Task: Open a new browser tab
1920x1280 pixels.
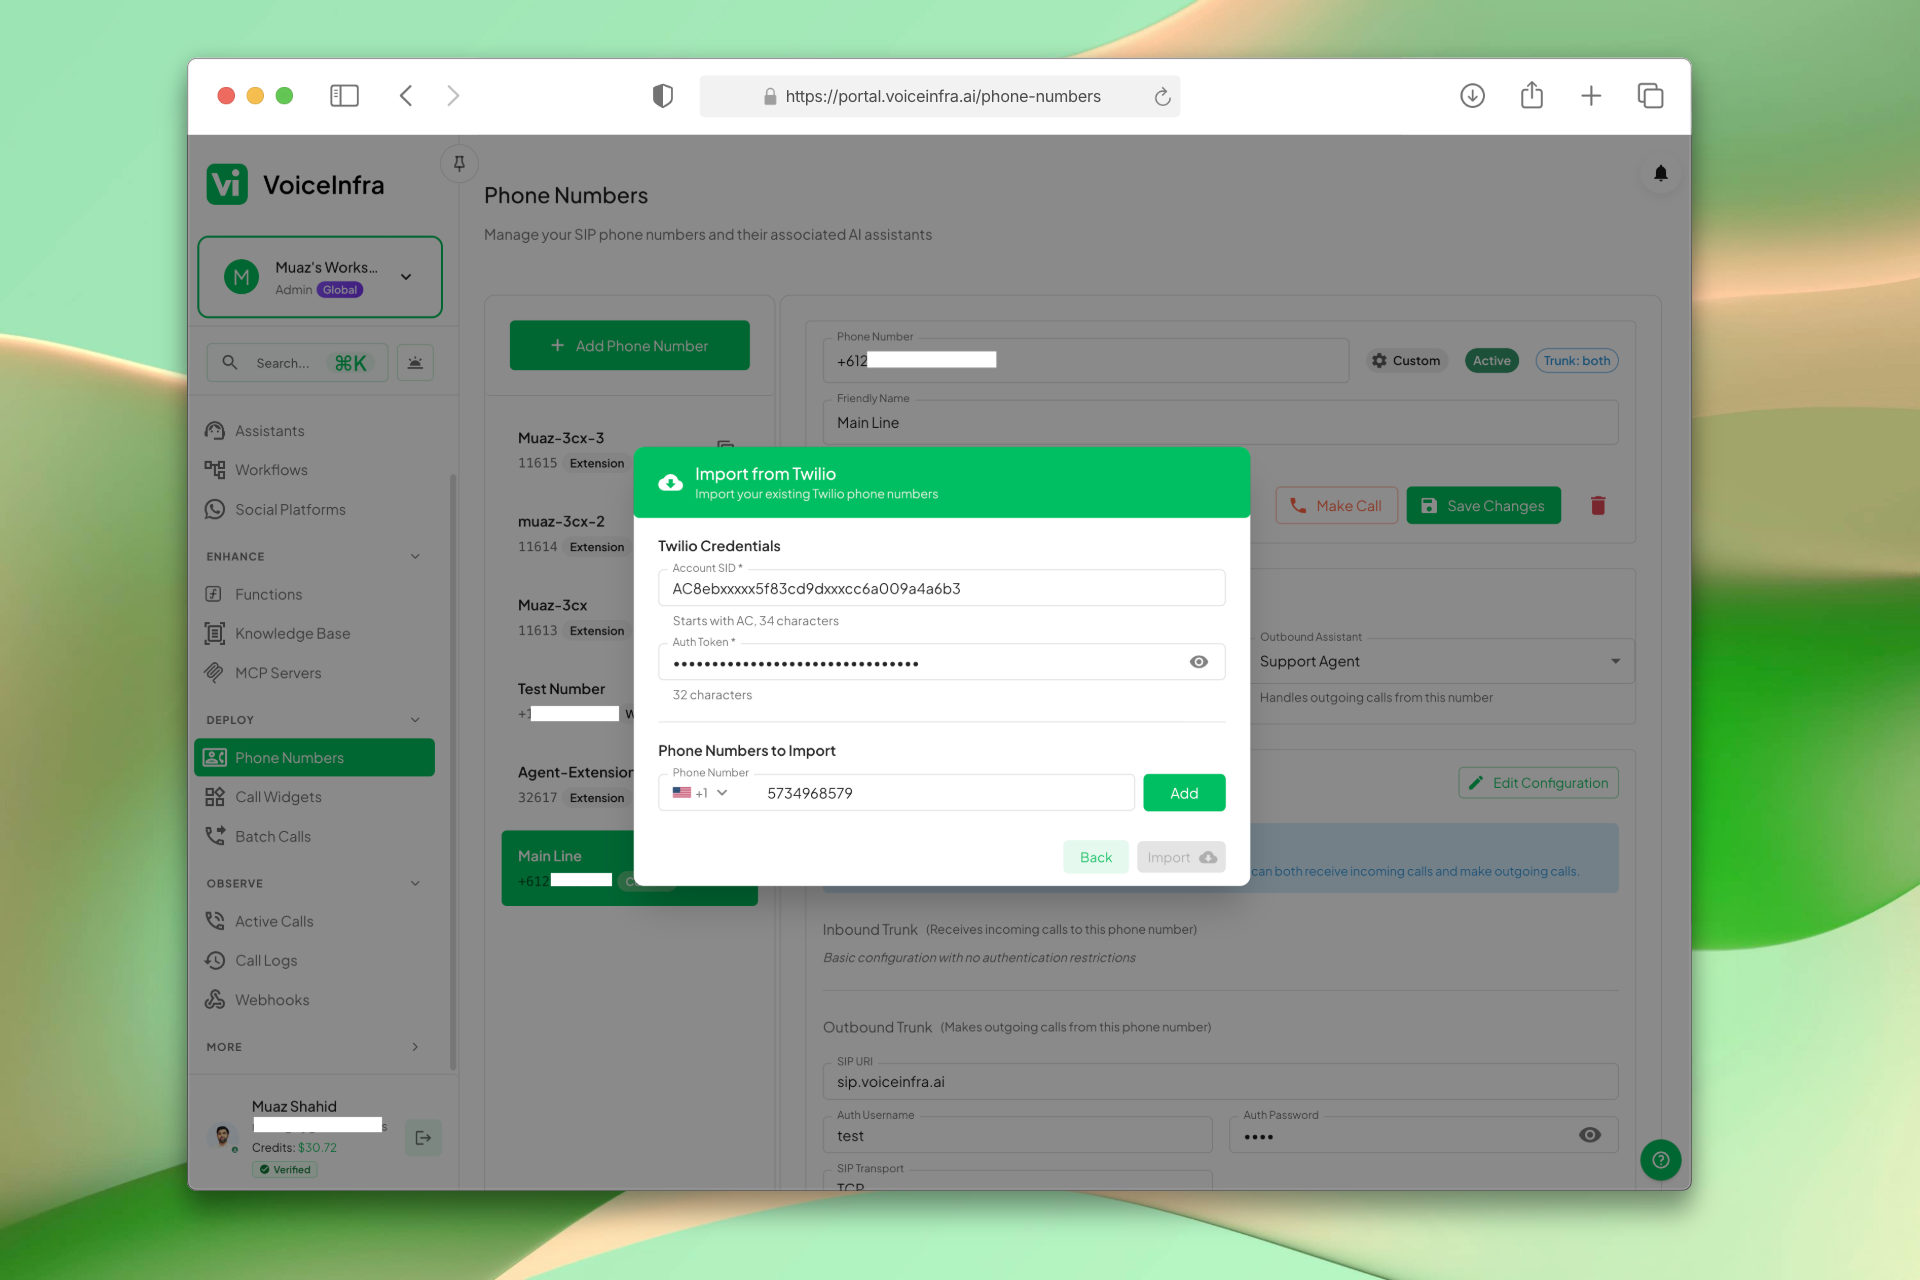Action: [x=1591, y=96]
